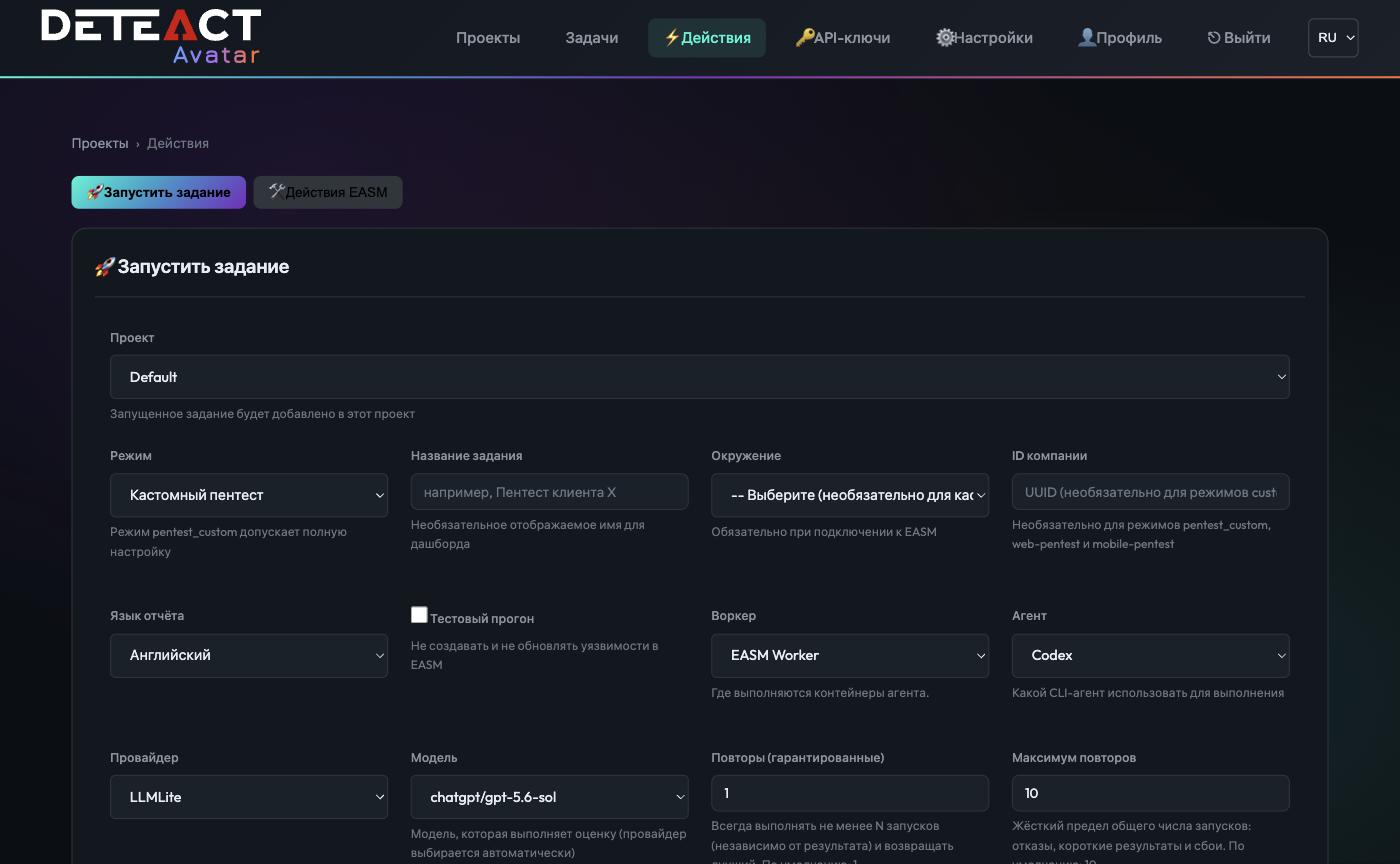Click the Проекты breadcrumb link
The width and height of the screenshot is (1400, 864).
[x=100, y=143]
